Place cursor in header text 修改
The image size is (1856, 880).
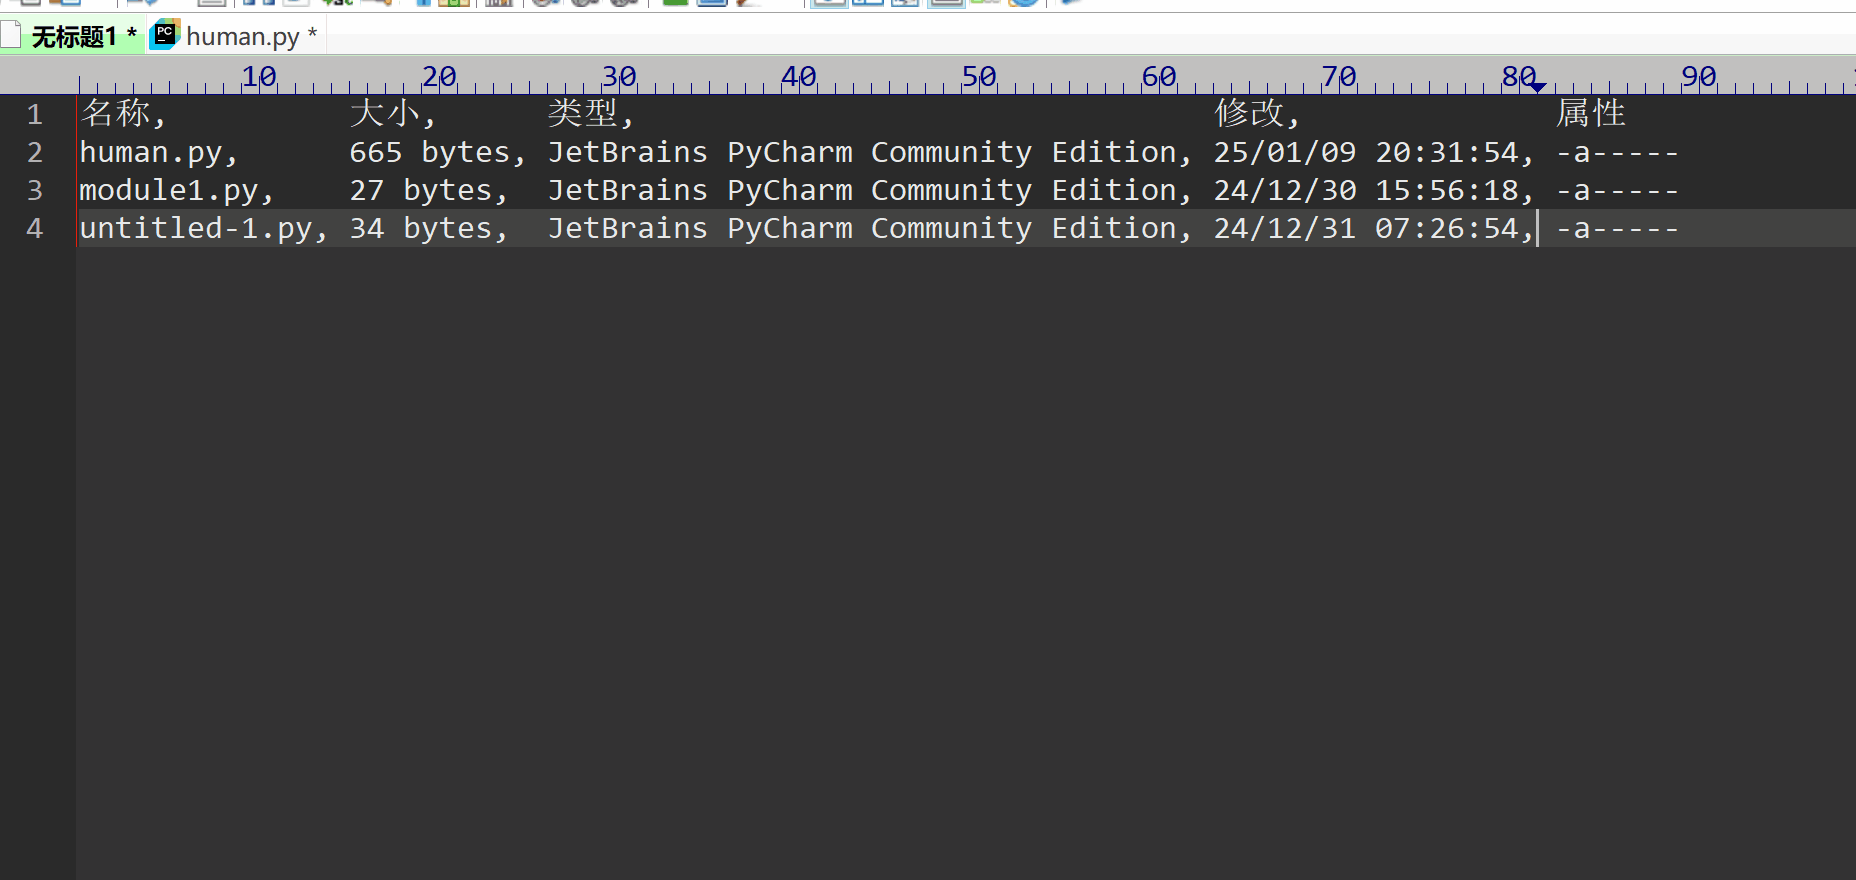[x=1250, y=113]
